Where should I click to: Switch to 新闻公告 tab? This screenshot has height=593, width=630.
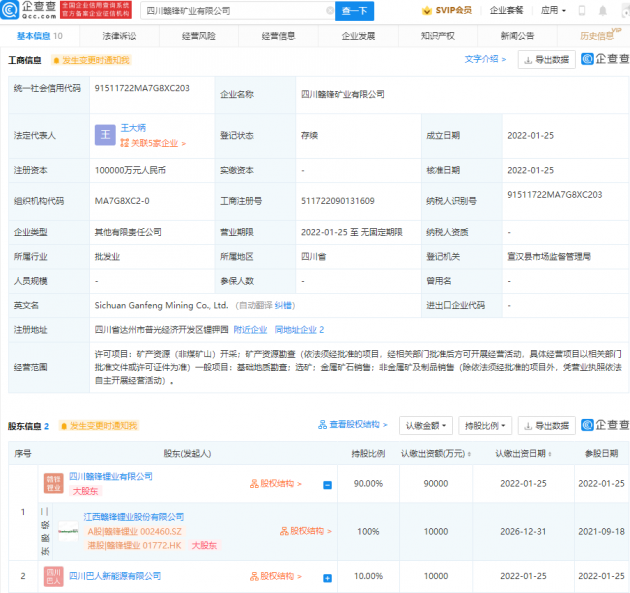pos(517,36)
